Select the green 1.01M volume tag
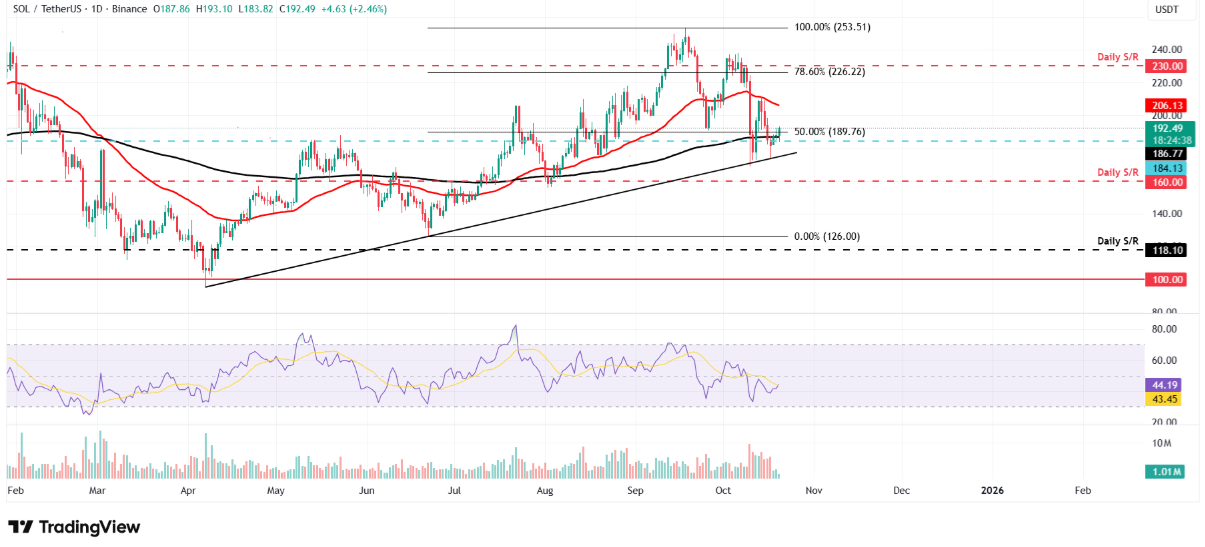This screenshot has height=547, width=1205. click(1165, 472)
